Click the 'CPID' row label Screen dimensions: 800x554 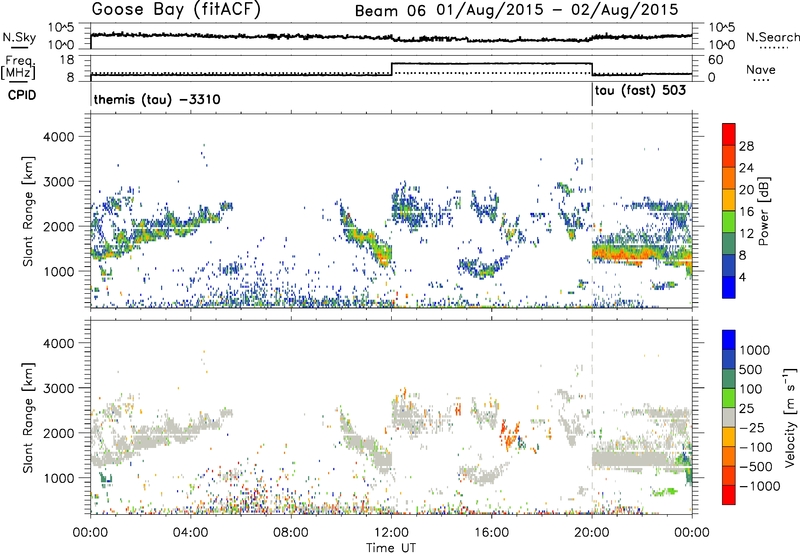(22, 95)
